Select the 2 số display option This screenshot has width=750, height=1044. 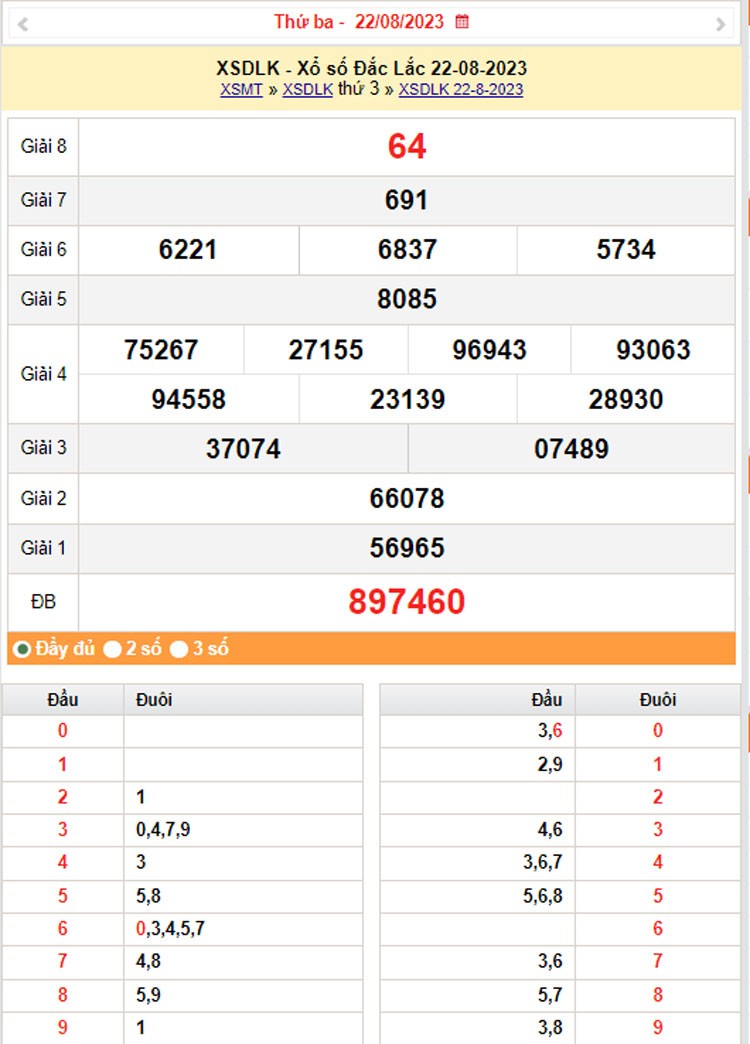point(113,649)
